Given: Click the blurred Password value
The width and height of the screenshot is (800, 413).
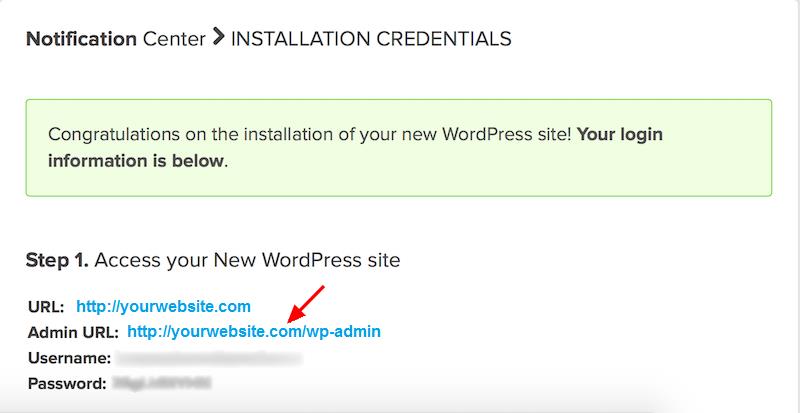Looking at the screenshot, I should pyautogui.click(x=162, y=383).
